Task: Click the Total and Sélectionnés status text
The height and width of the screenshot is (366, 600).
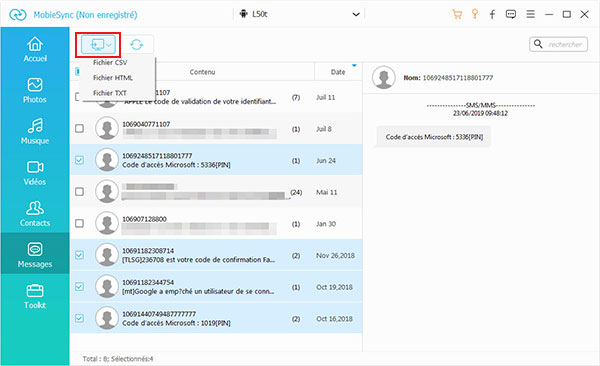Action: [118, 359]
